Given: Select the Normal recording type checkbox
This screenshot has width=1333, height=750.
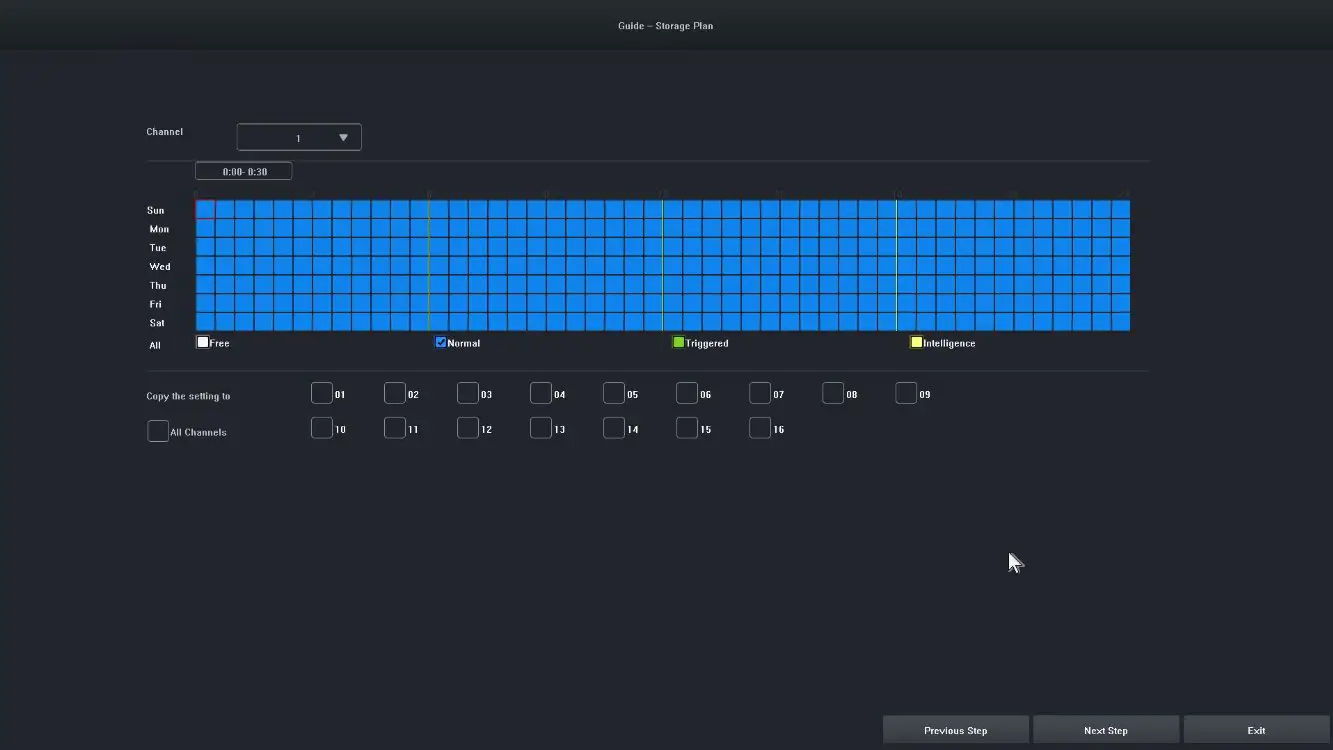Looking at the screenshot, I should [x=441, y=343].
